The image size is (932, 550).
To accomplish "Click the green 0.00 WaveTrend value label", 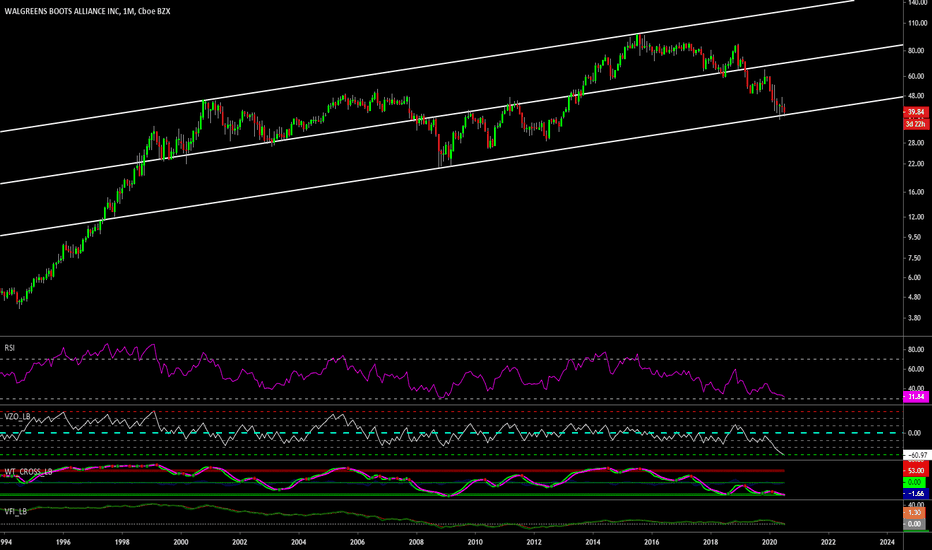I will 914,482.
